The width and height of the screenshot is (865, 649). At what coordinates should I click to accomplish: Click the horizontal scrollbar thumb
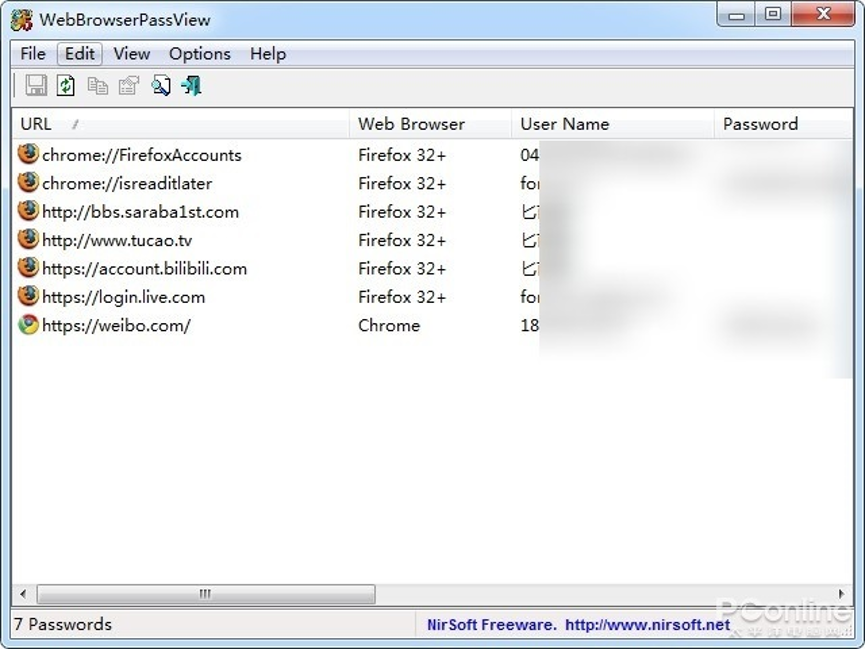pos(206,594)
